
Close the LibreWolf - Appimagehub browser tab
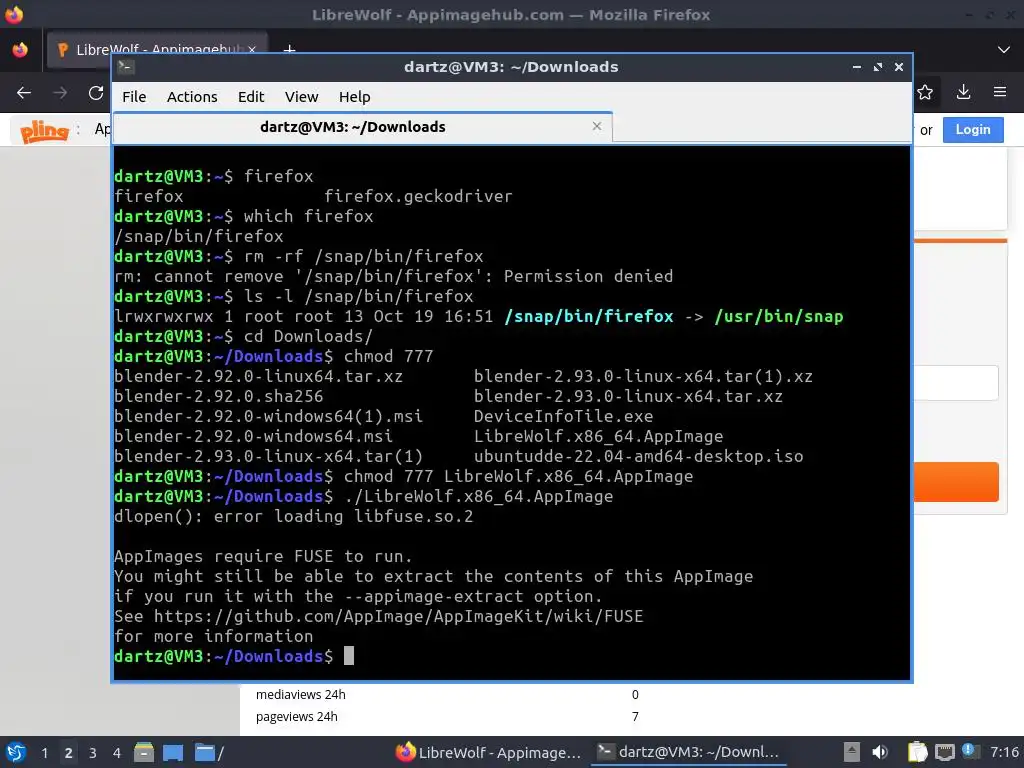click(x=252, y=50)
